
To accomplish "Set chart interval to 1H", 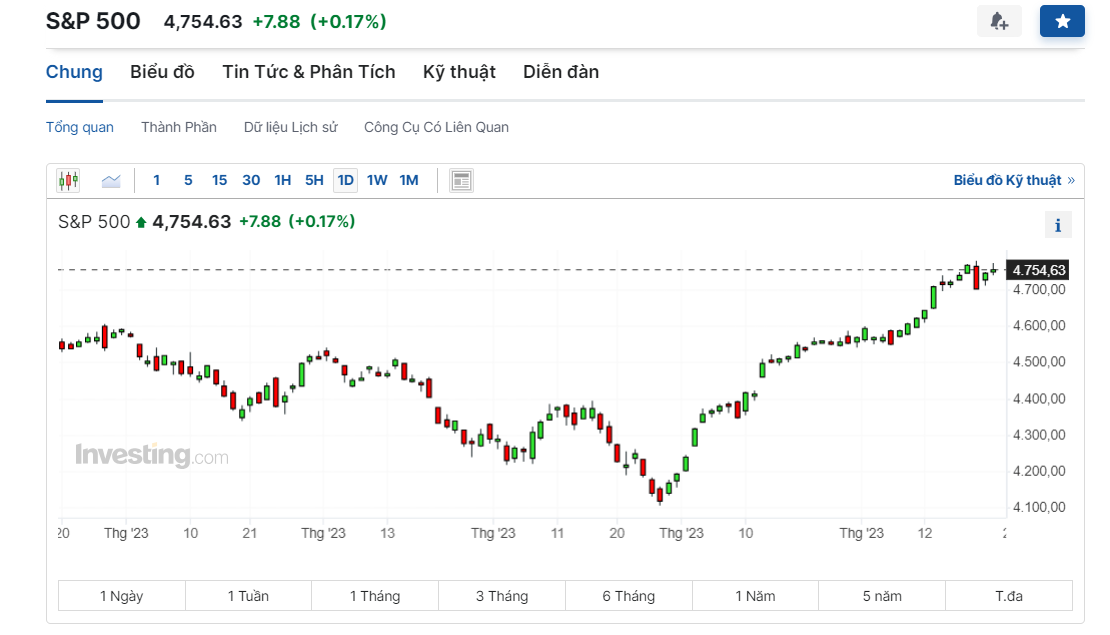I will tap(283, 181).
